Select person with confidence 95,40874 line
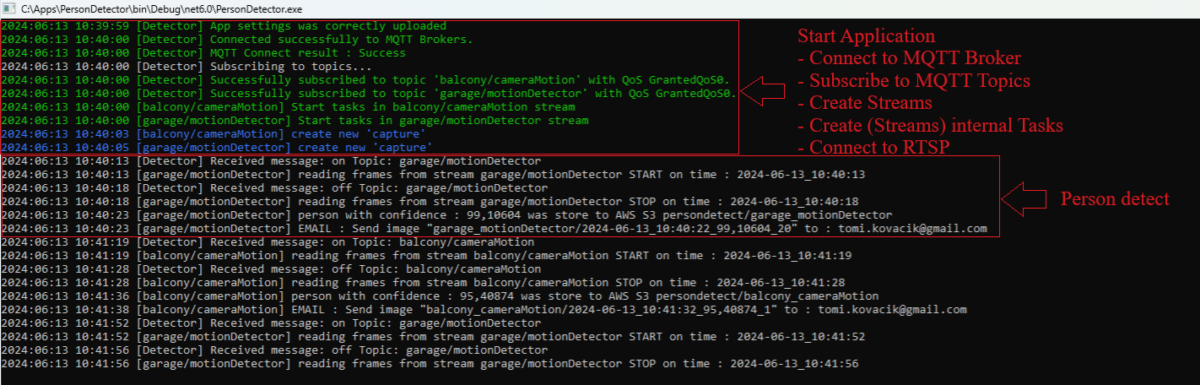1200x385 pixels. point(441,296)
